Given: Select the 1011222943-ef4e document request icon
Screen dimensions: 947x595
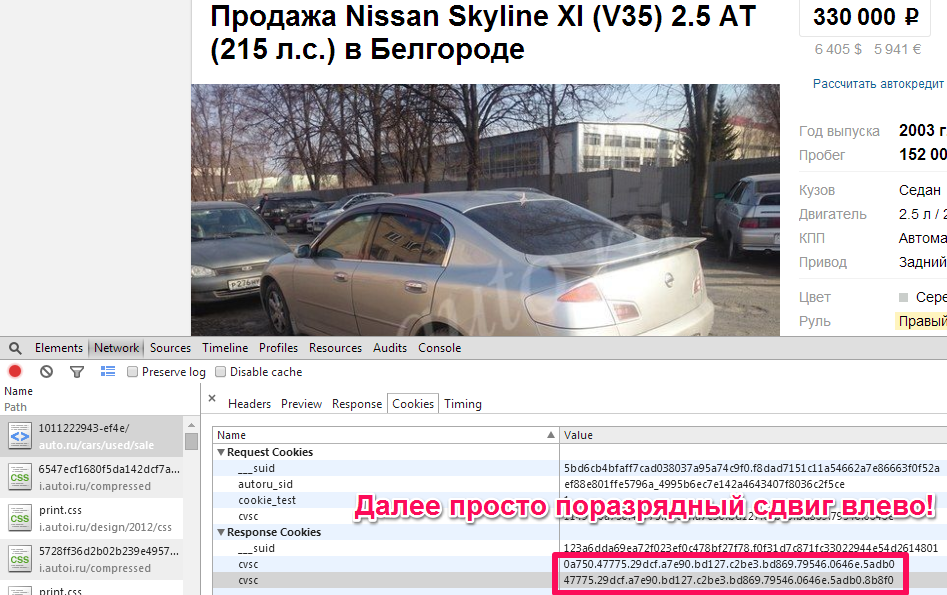Looking at the screenshot, I should pyautogui.click(x=19, y=436).
